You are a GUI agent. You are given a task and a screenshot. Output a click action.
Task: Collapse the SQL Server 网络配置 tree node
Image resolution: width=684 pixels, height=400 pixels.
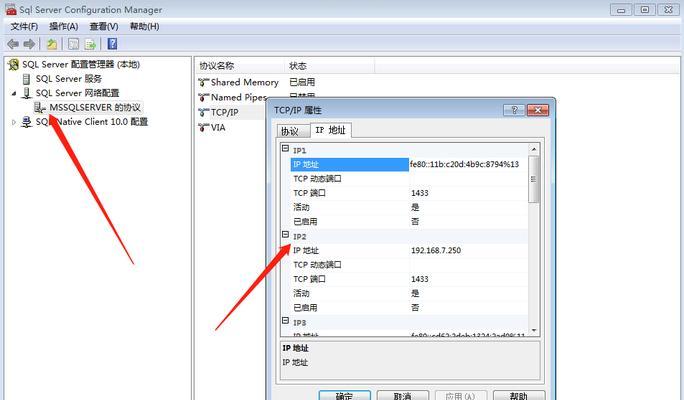coord(14,93)
